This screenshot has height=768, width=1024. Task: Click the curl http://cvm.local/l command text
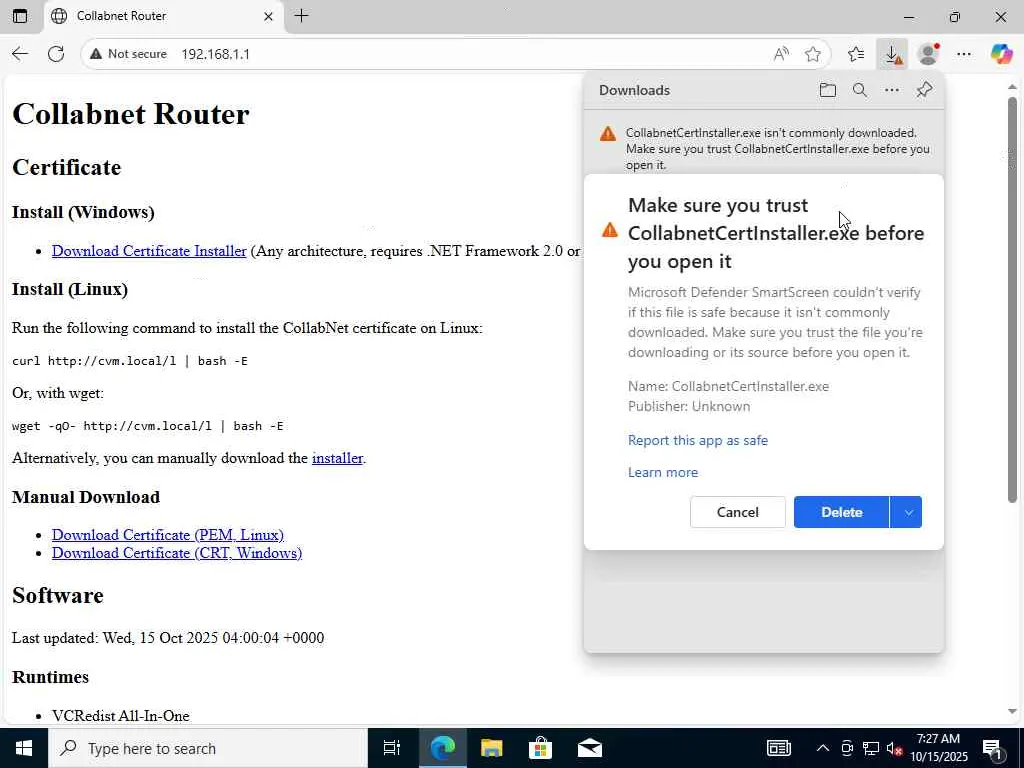(x=129, y=360)
